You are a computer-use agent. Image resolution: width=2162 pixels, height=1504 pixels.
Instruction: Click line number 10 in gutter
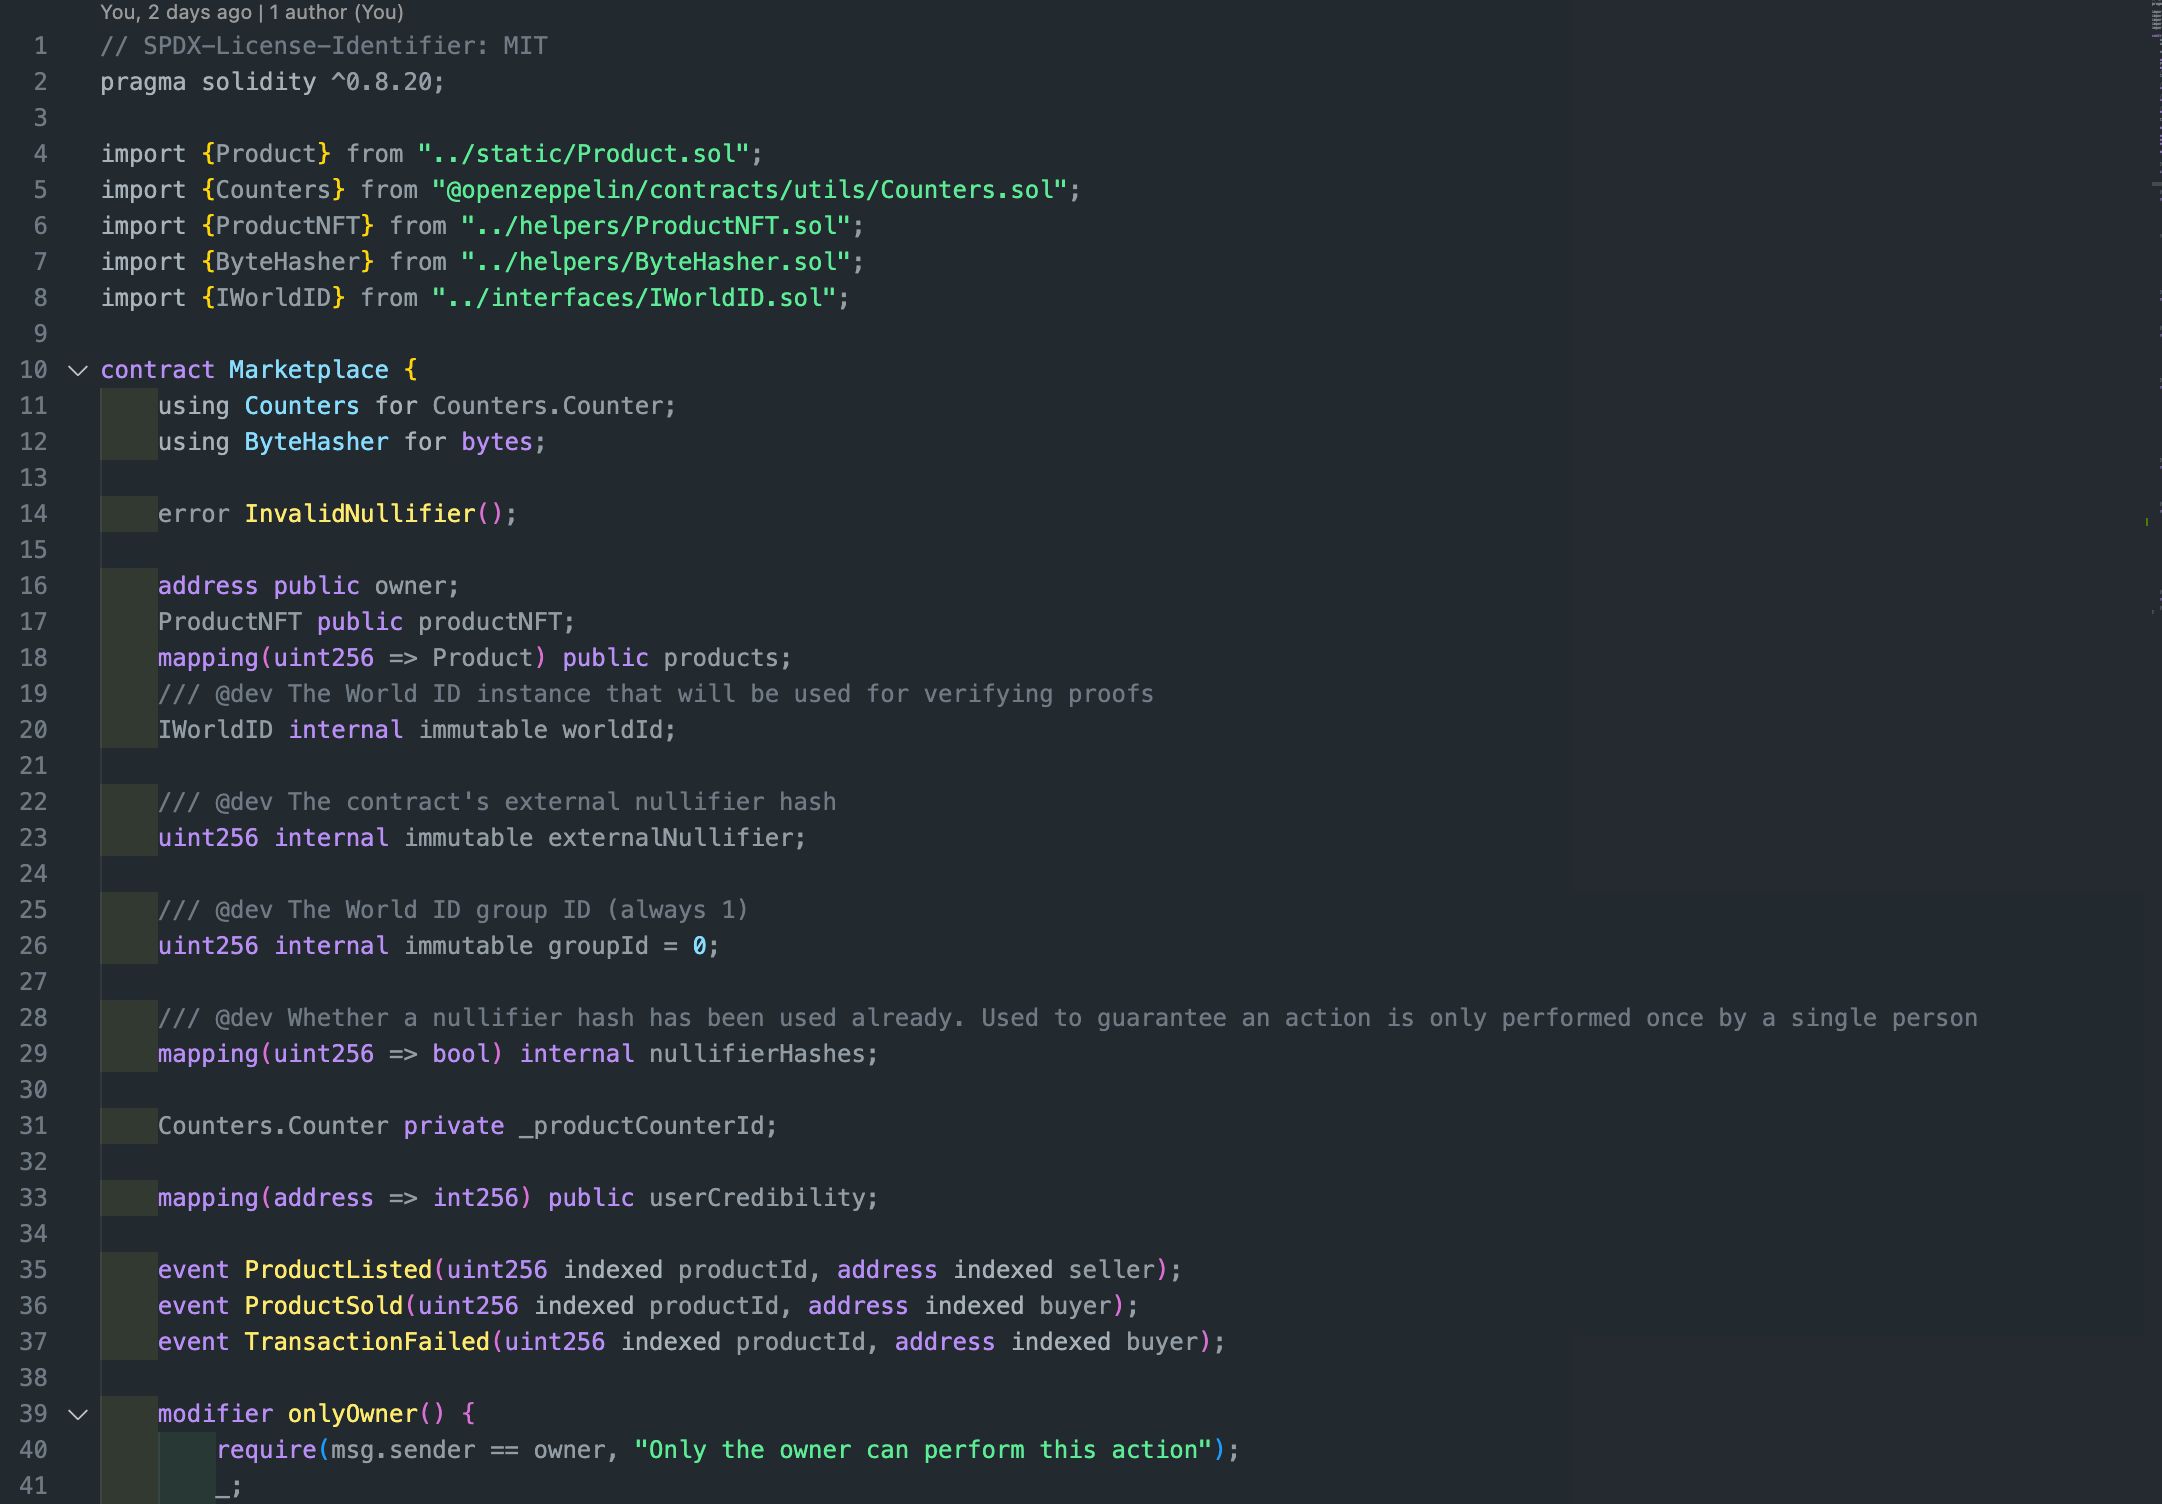click(x=33, y=370)
